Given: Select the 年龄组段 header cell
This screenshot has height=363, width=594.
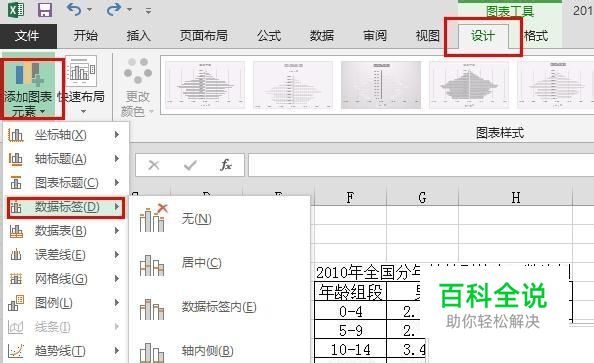Looking at the screenshot, I should [x=350, y=292].
